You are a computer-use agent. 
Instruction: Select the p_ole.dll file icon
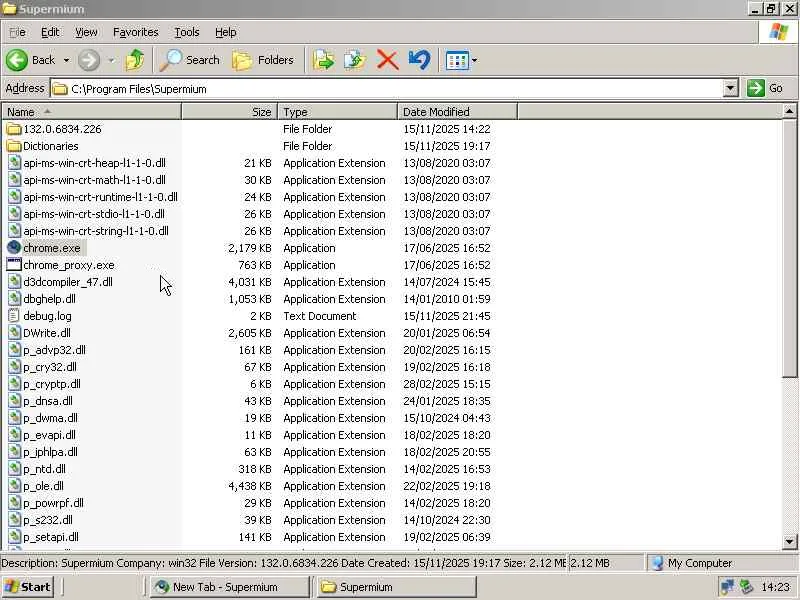[14, 486]
